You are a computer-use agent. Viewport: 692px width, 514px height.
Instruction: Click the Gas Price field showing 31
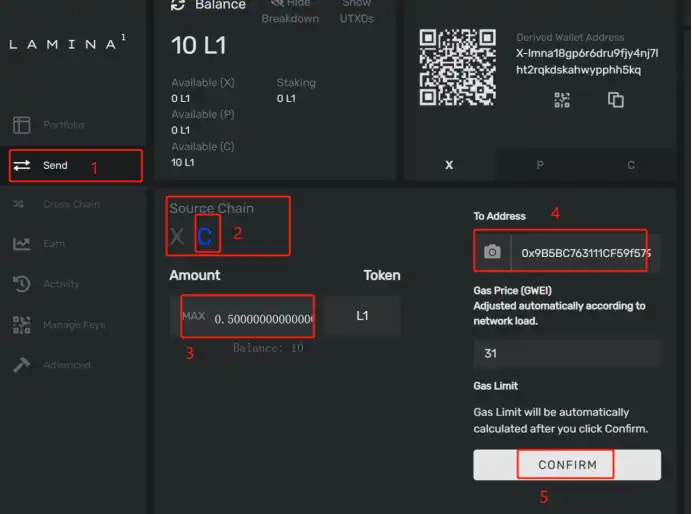tap(567, 353)
